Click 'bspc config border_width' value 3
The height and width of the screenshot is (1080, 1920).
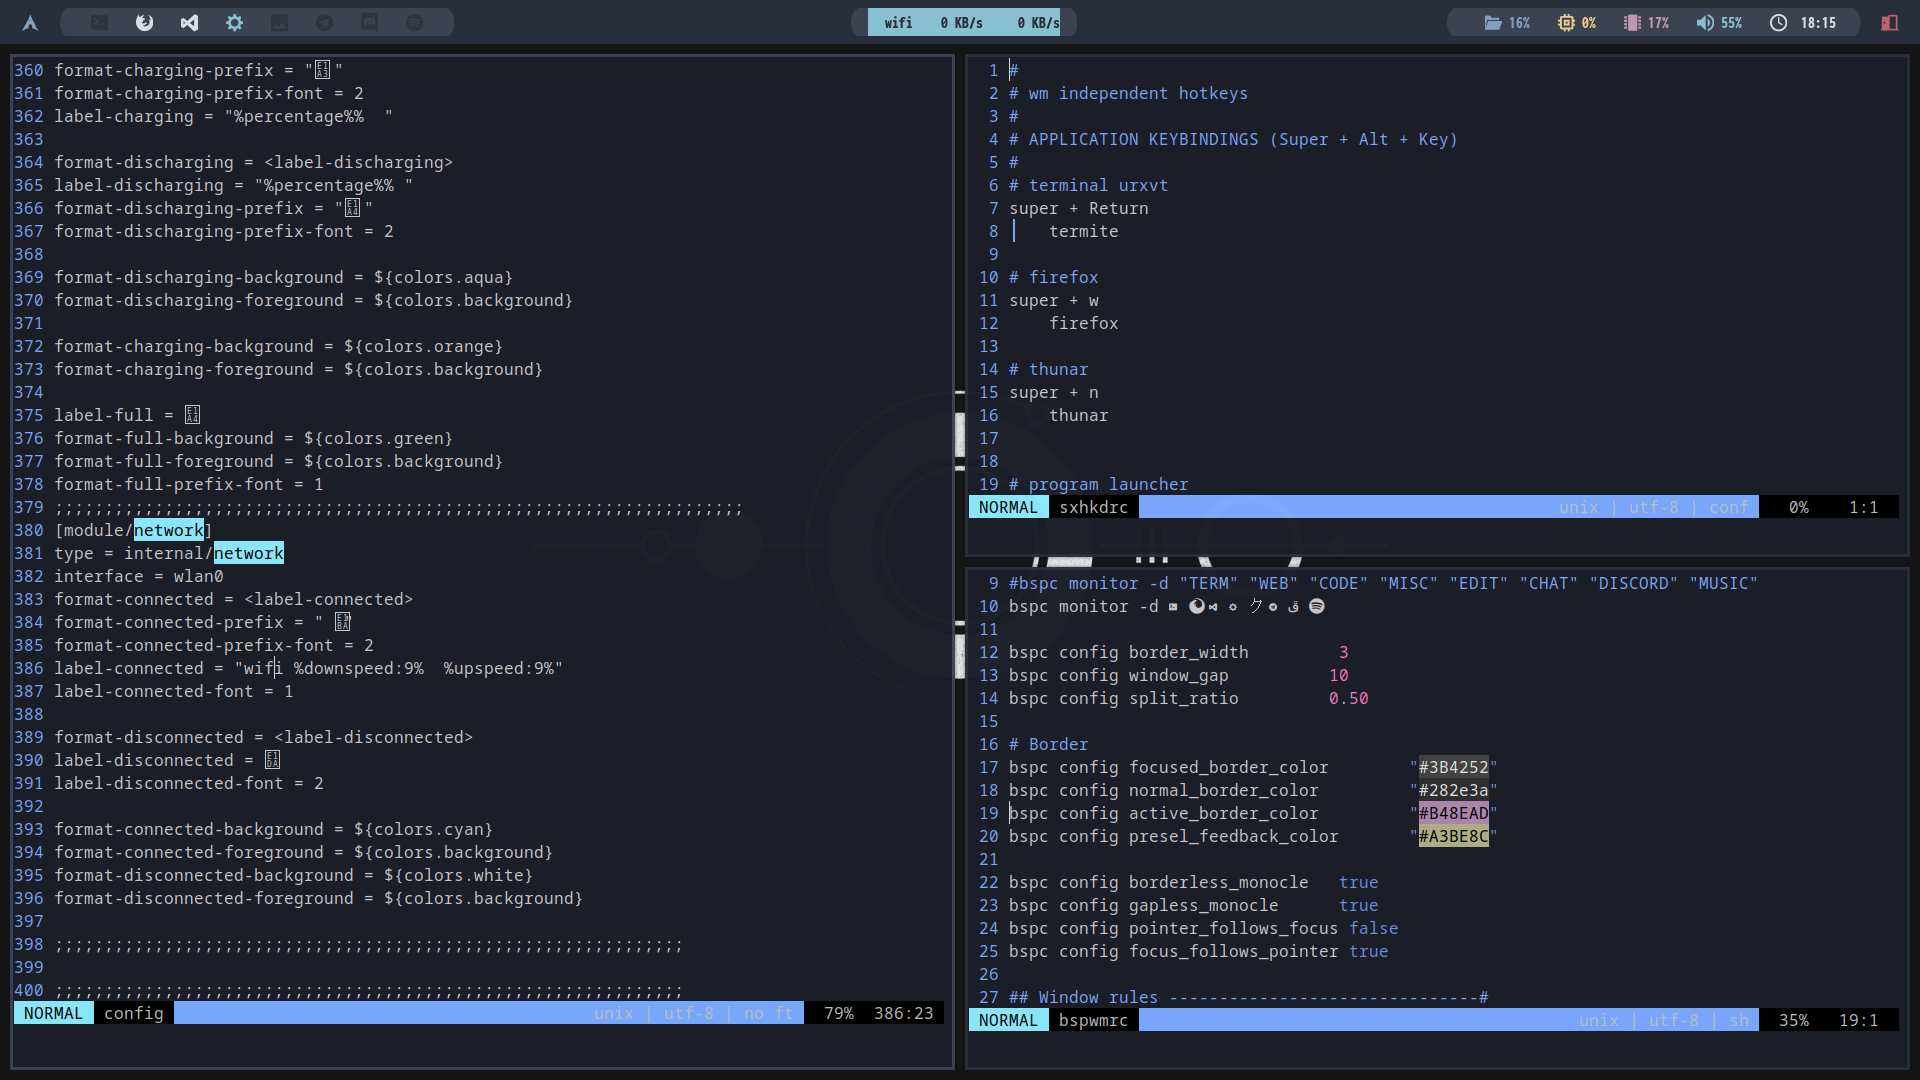point(1344,652)
